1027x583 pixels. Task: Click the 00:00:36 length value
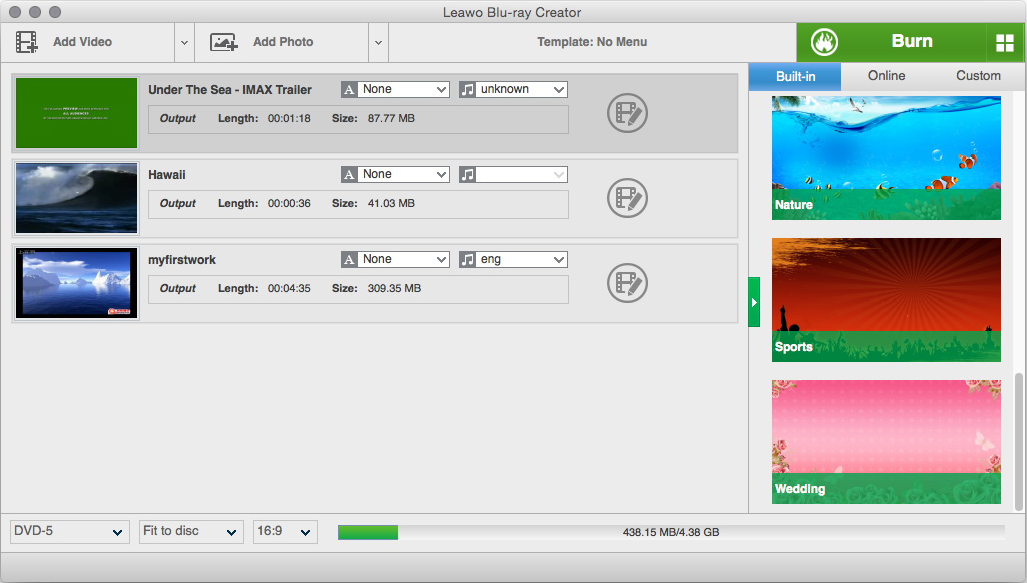(x=289, y=204)
